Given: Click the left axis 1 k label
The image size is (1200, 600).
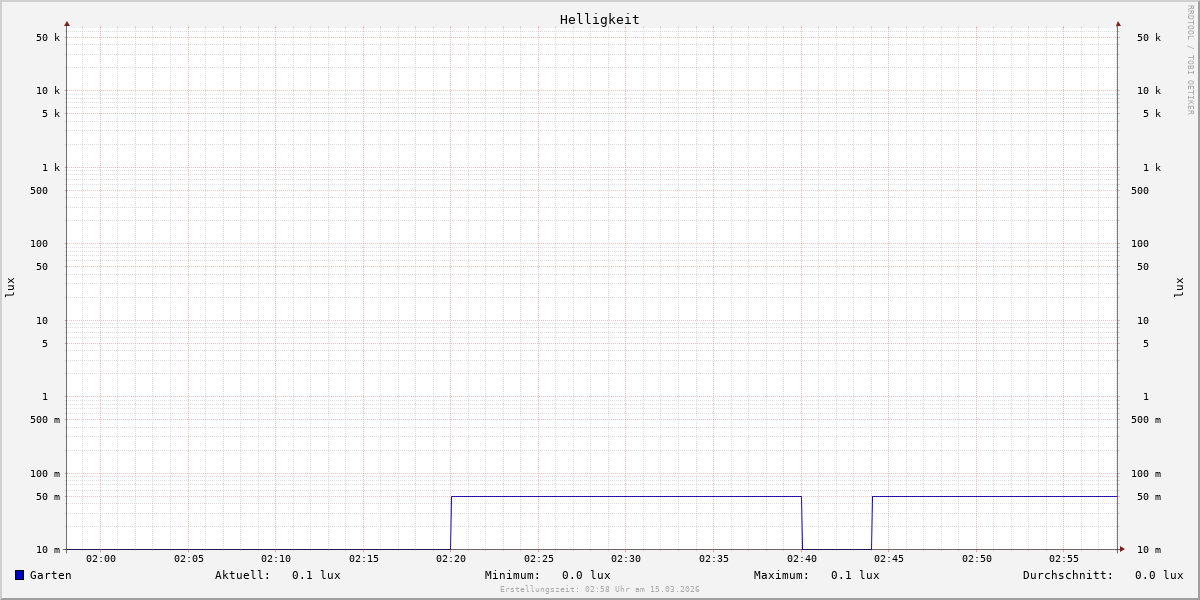Looking at the screenshot, I should [51, 168].
